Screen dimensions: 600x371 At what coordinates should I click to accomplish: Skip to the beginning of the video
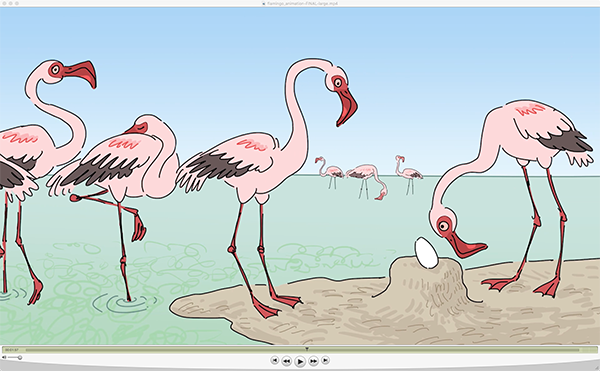(274, 360)
